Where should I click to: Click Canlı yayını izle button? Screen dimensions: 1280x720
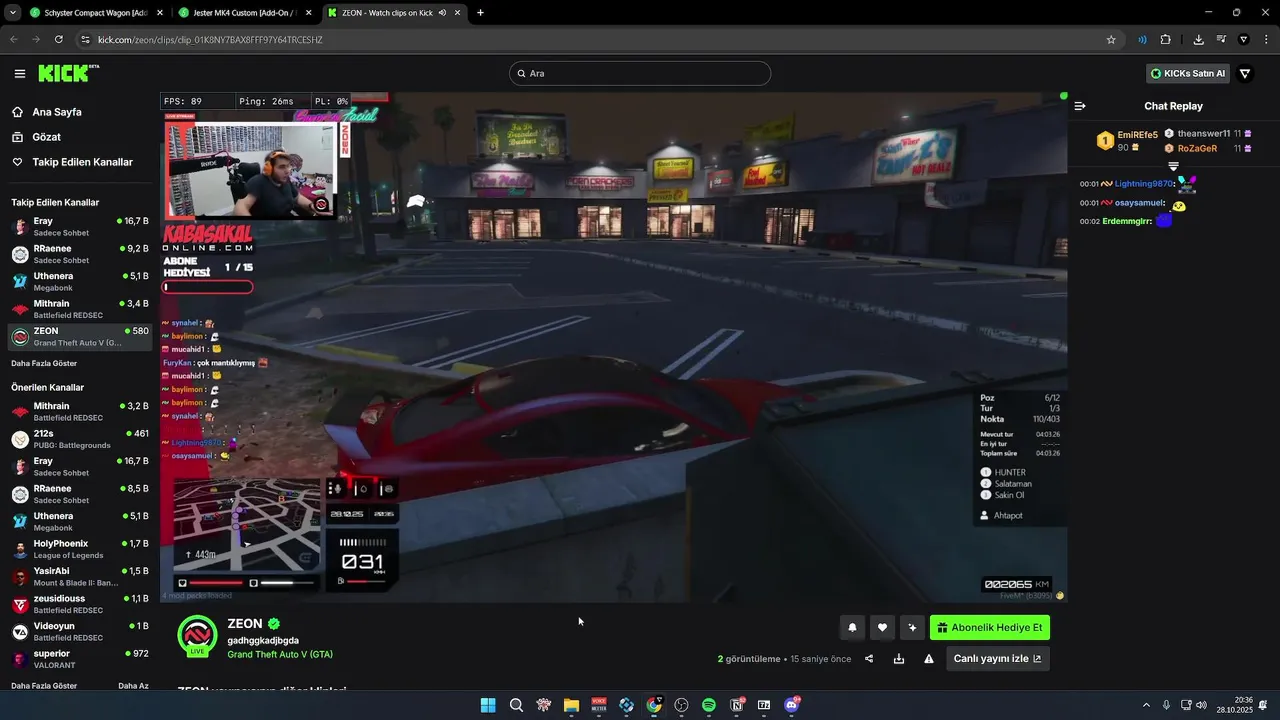click(997, 659)
